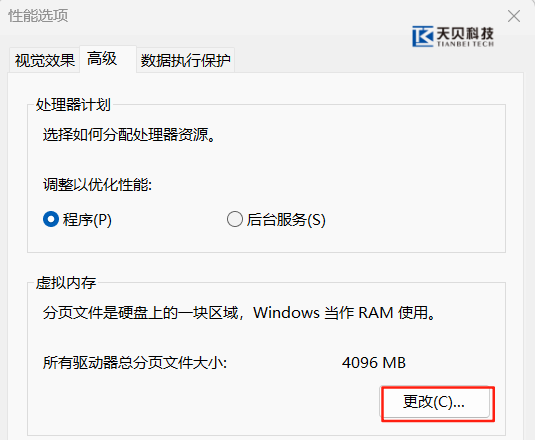Viewport: 535px width, 440px height.
Task: Click the 性能选项 window title text
Action: [38, 16]
